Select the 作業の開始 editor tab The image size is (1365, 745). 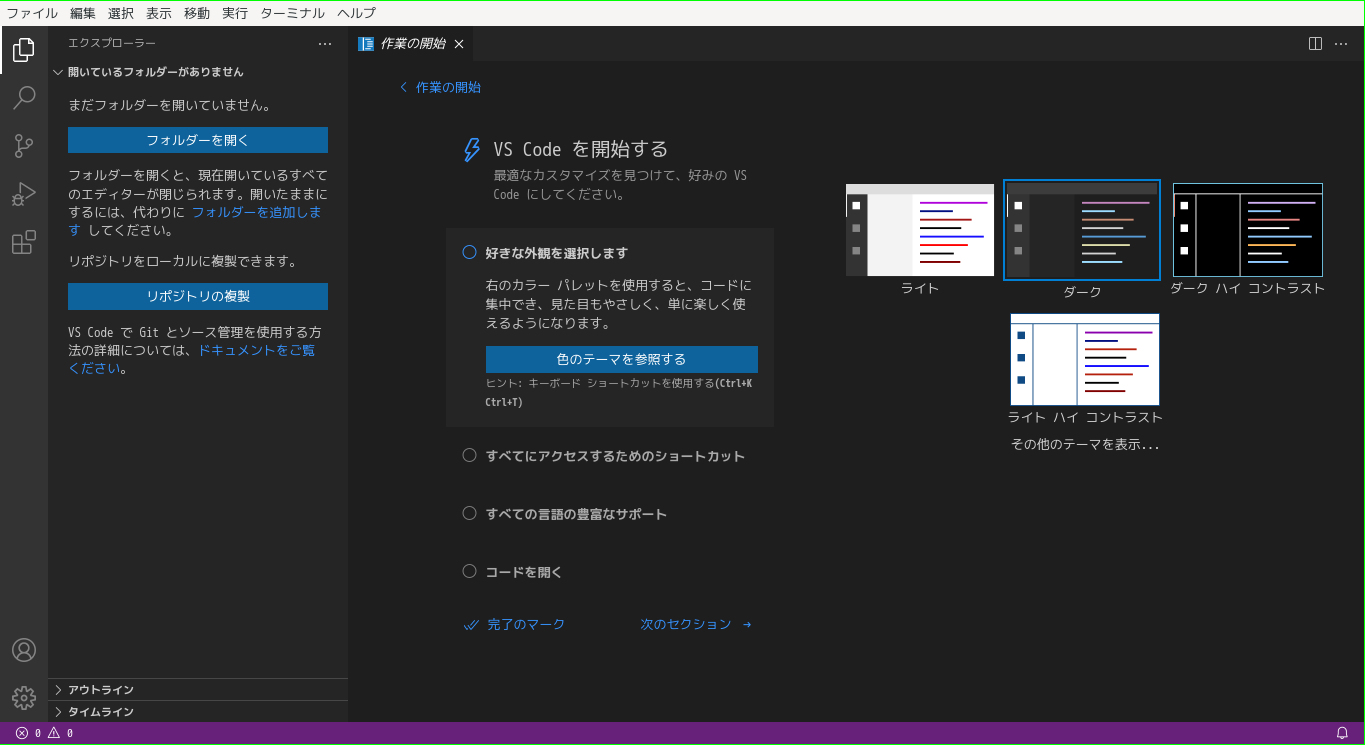point(411,44)
